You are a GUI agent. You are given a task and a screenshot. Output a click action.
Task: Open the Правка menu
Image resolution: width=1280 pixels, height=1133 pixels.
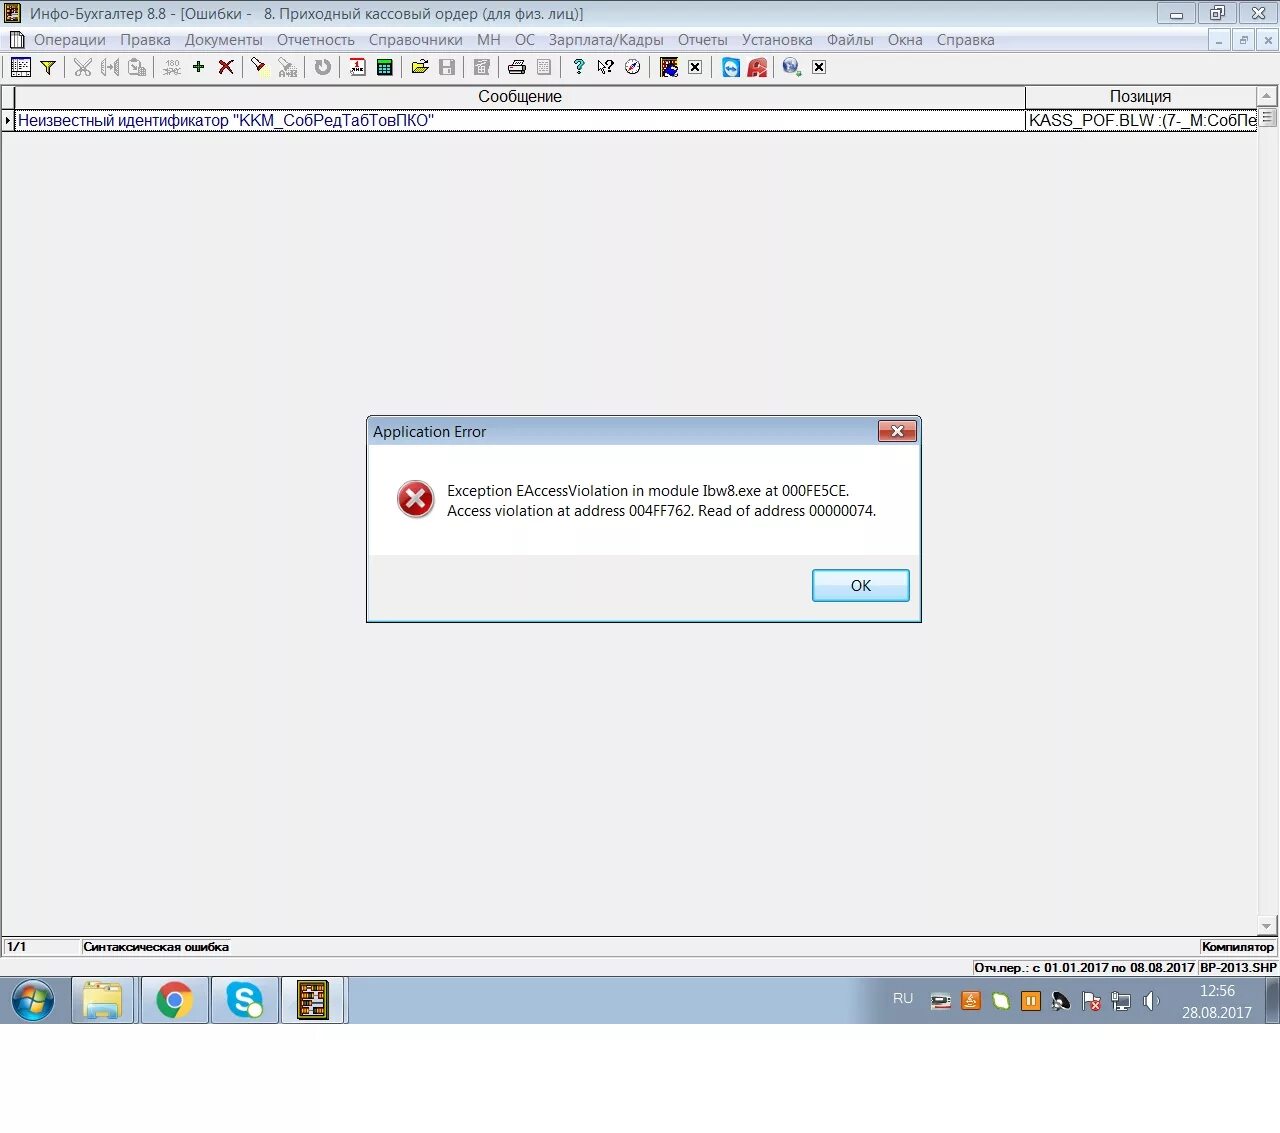tap(146, 40)
